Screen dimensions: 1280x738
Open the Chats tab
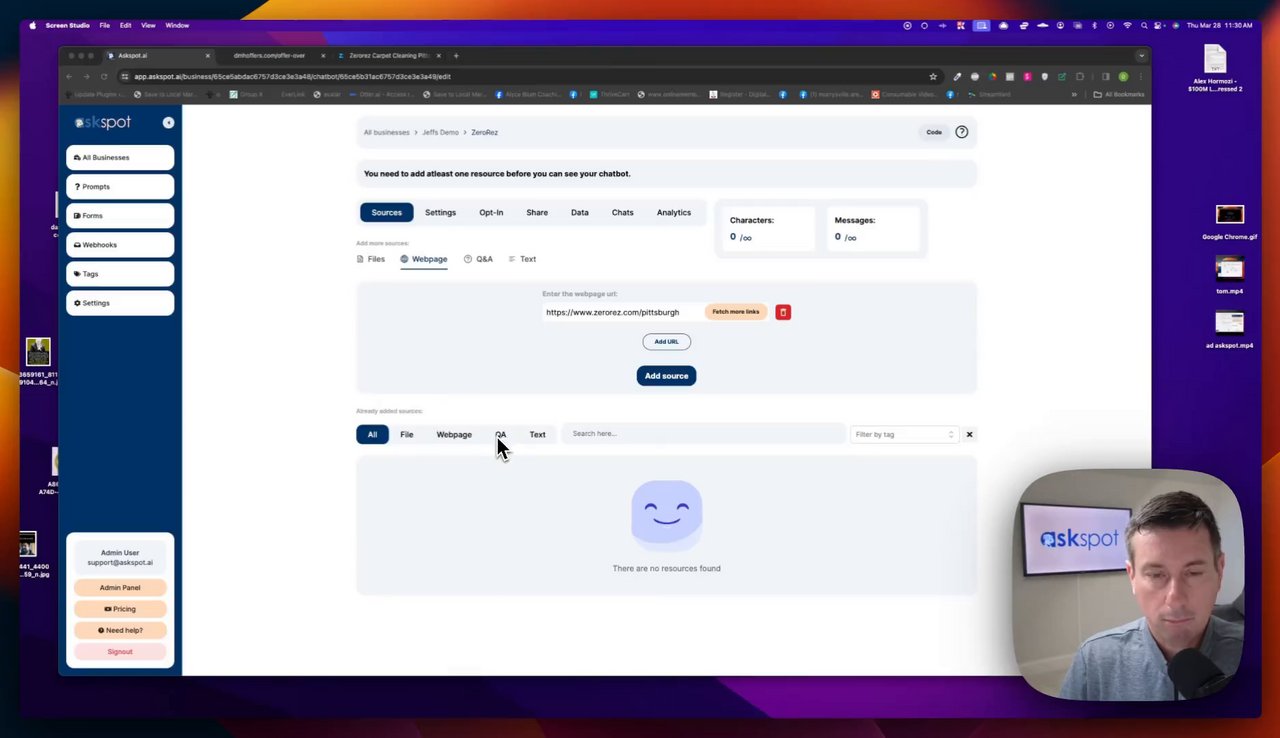coord(622,212)
